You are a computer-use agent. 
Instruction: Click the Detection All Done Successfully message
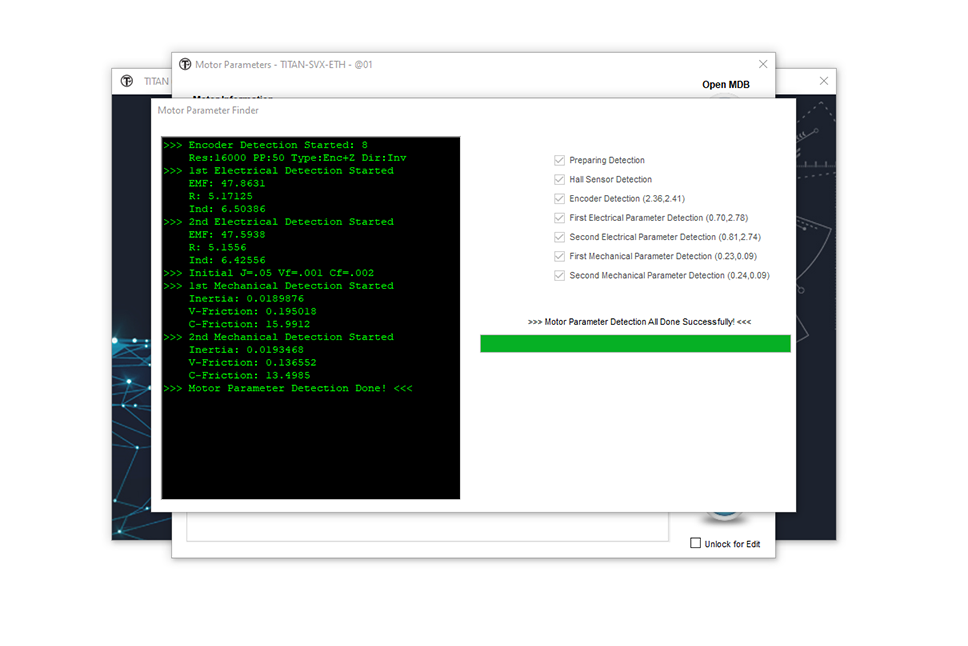(x=639, y=322)
